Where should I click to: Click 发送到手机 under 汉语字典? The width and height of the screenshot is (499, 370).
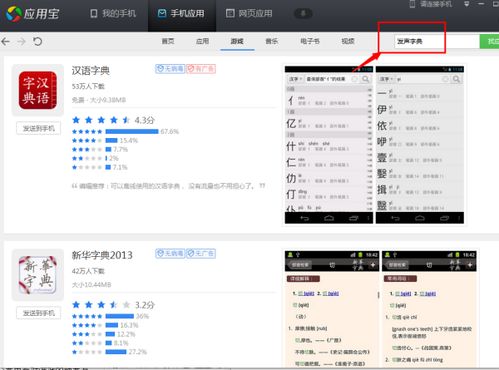(39, 129)
